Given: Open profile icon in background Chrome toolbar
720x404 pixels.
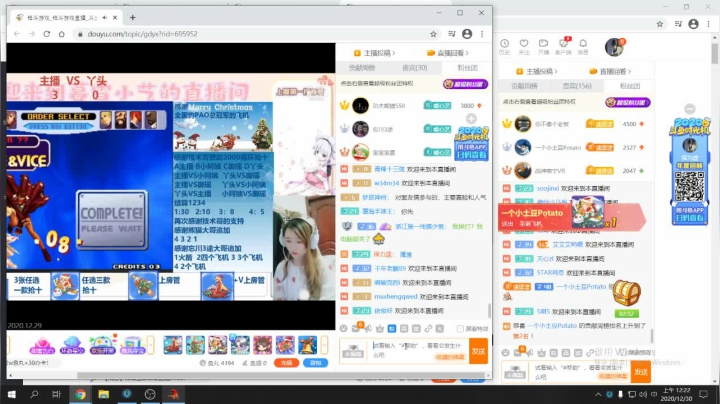Looking at the screenshot, I should [693, 24].
